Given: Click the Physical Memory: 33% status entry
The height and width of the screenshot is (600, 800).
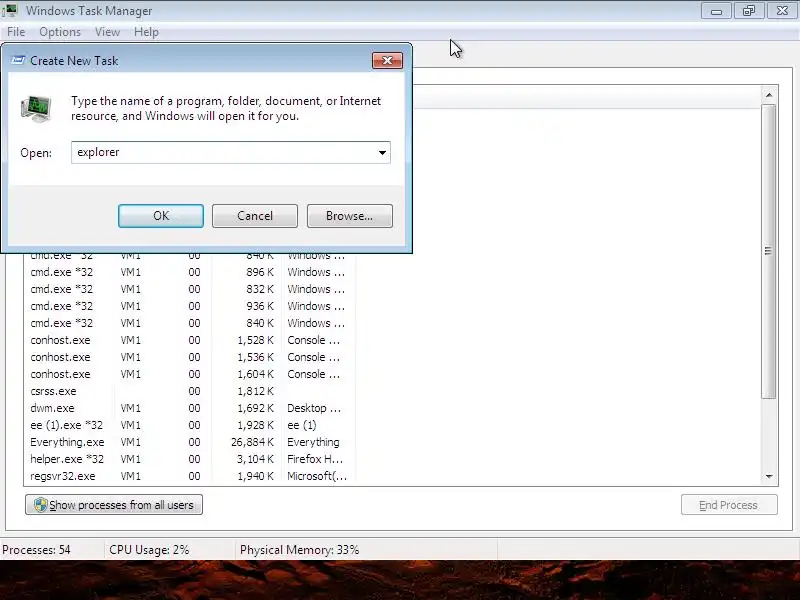Looking at the screenshot, I should 299,550.
